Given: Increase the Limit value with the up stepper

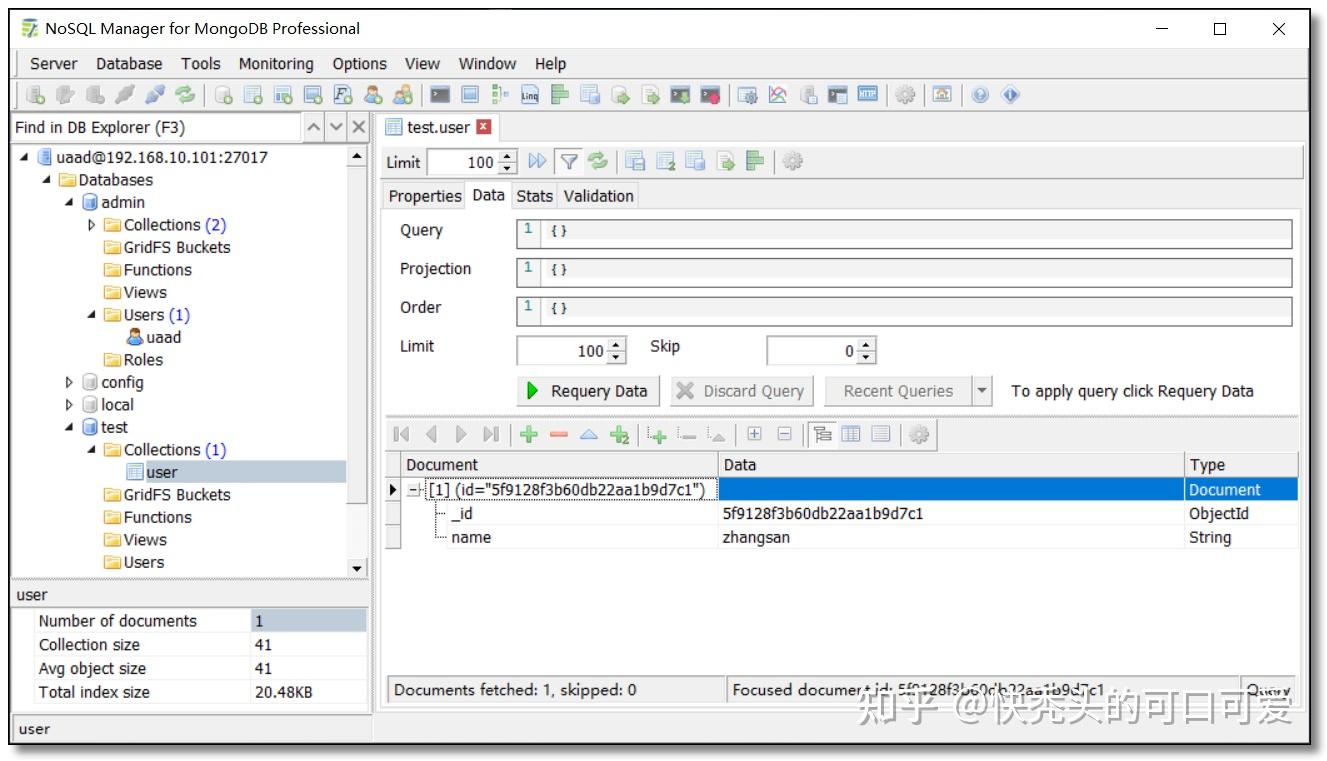Looking at the screenshot, I should (614, 345).
